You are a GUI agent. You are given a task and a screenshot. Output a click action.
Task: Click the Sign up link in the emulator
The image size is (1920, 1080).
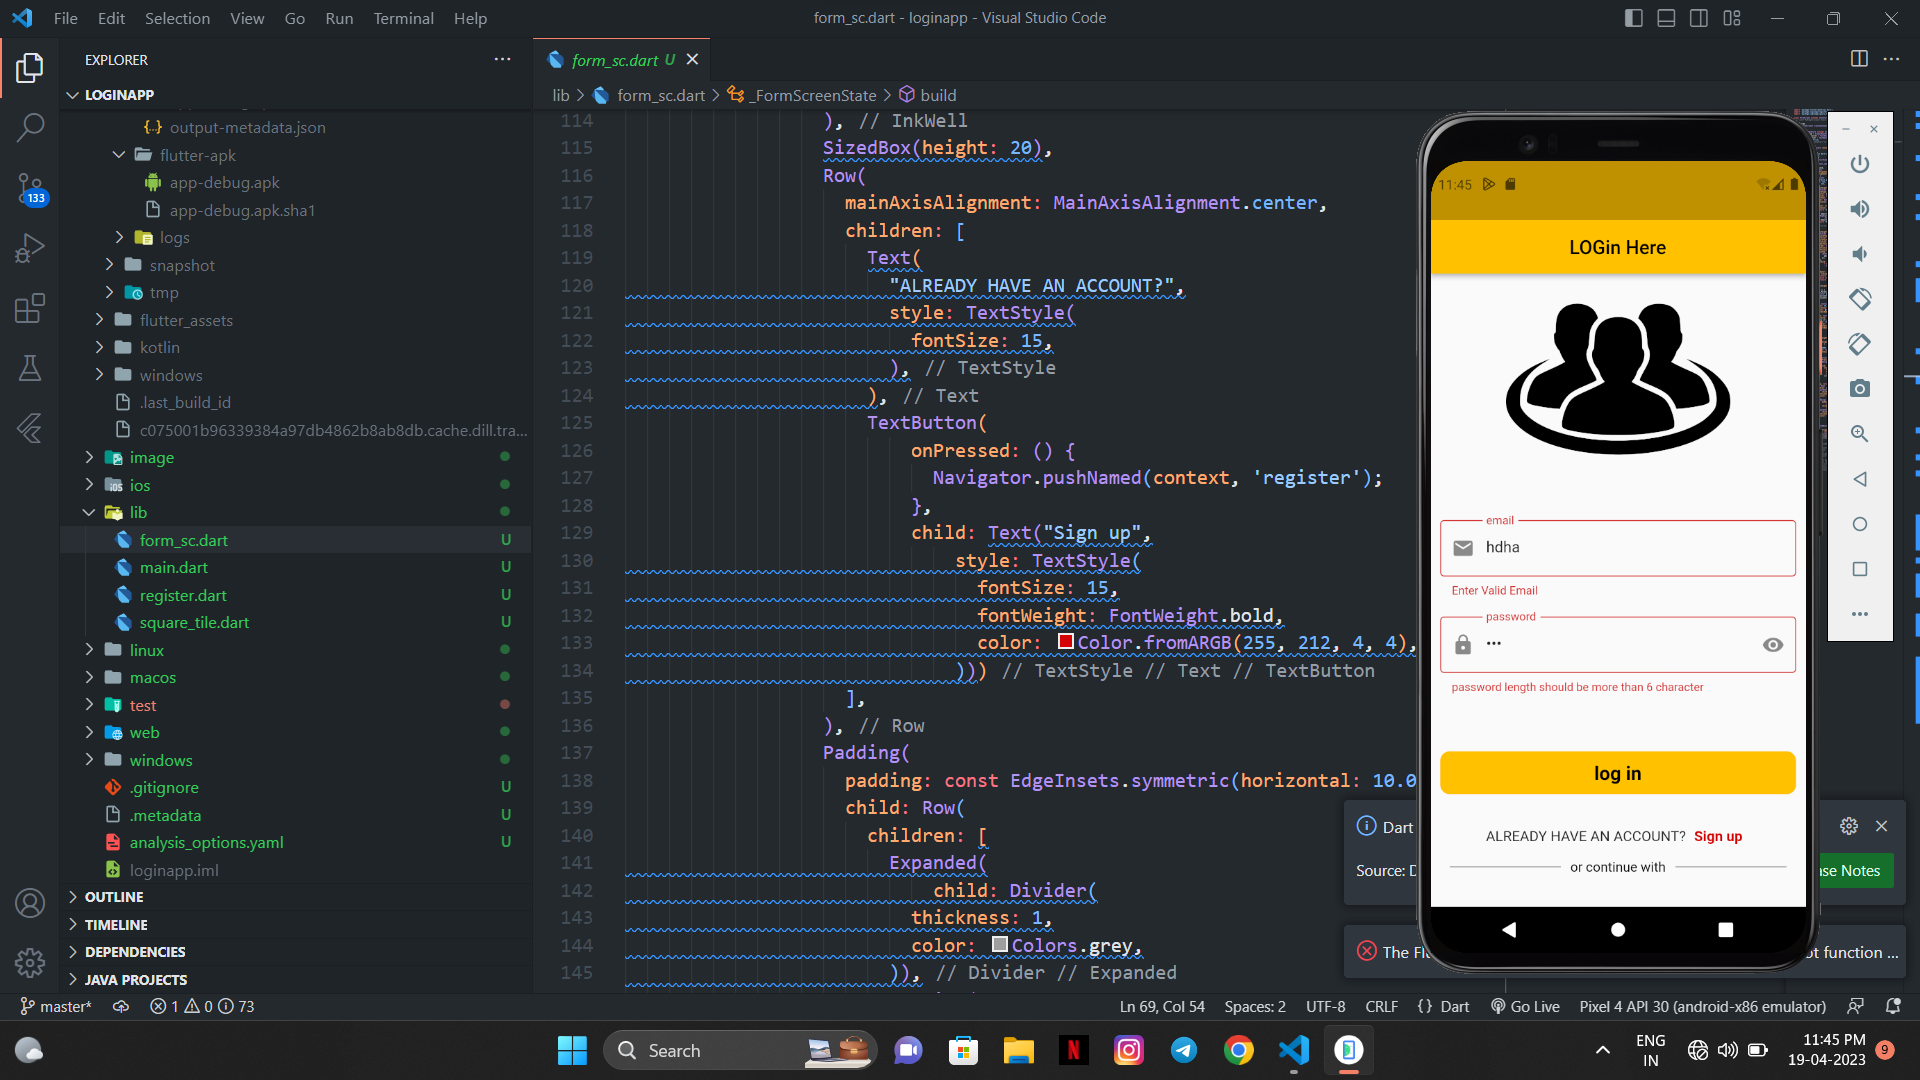(x=1717, y=836)
